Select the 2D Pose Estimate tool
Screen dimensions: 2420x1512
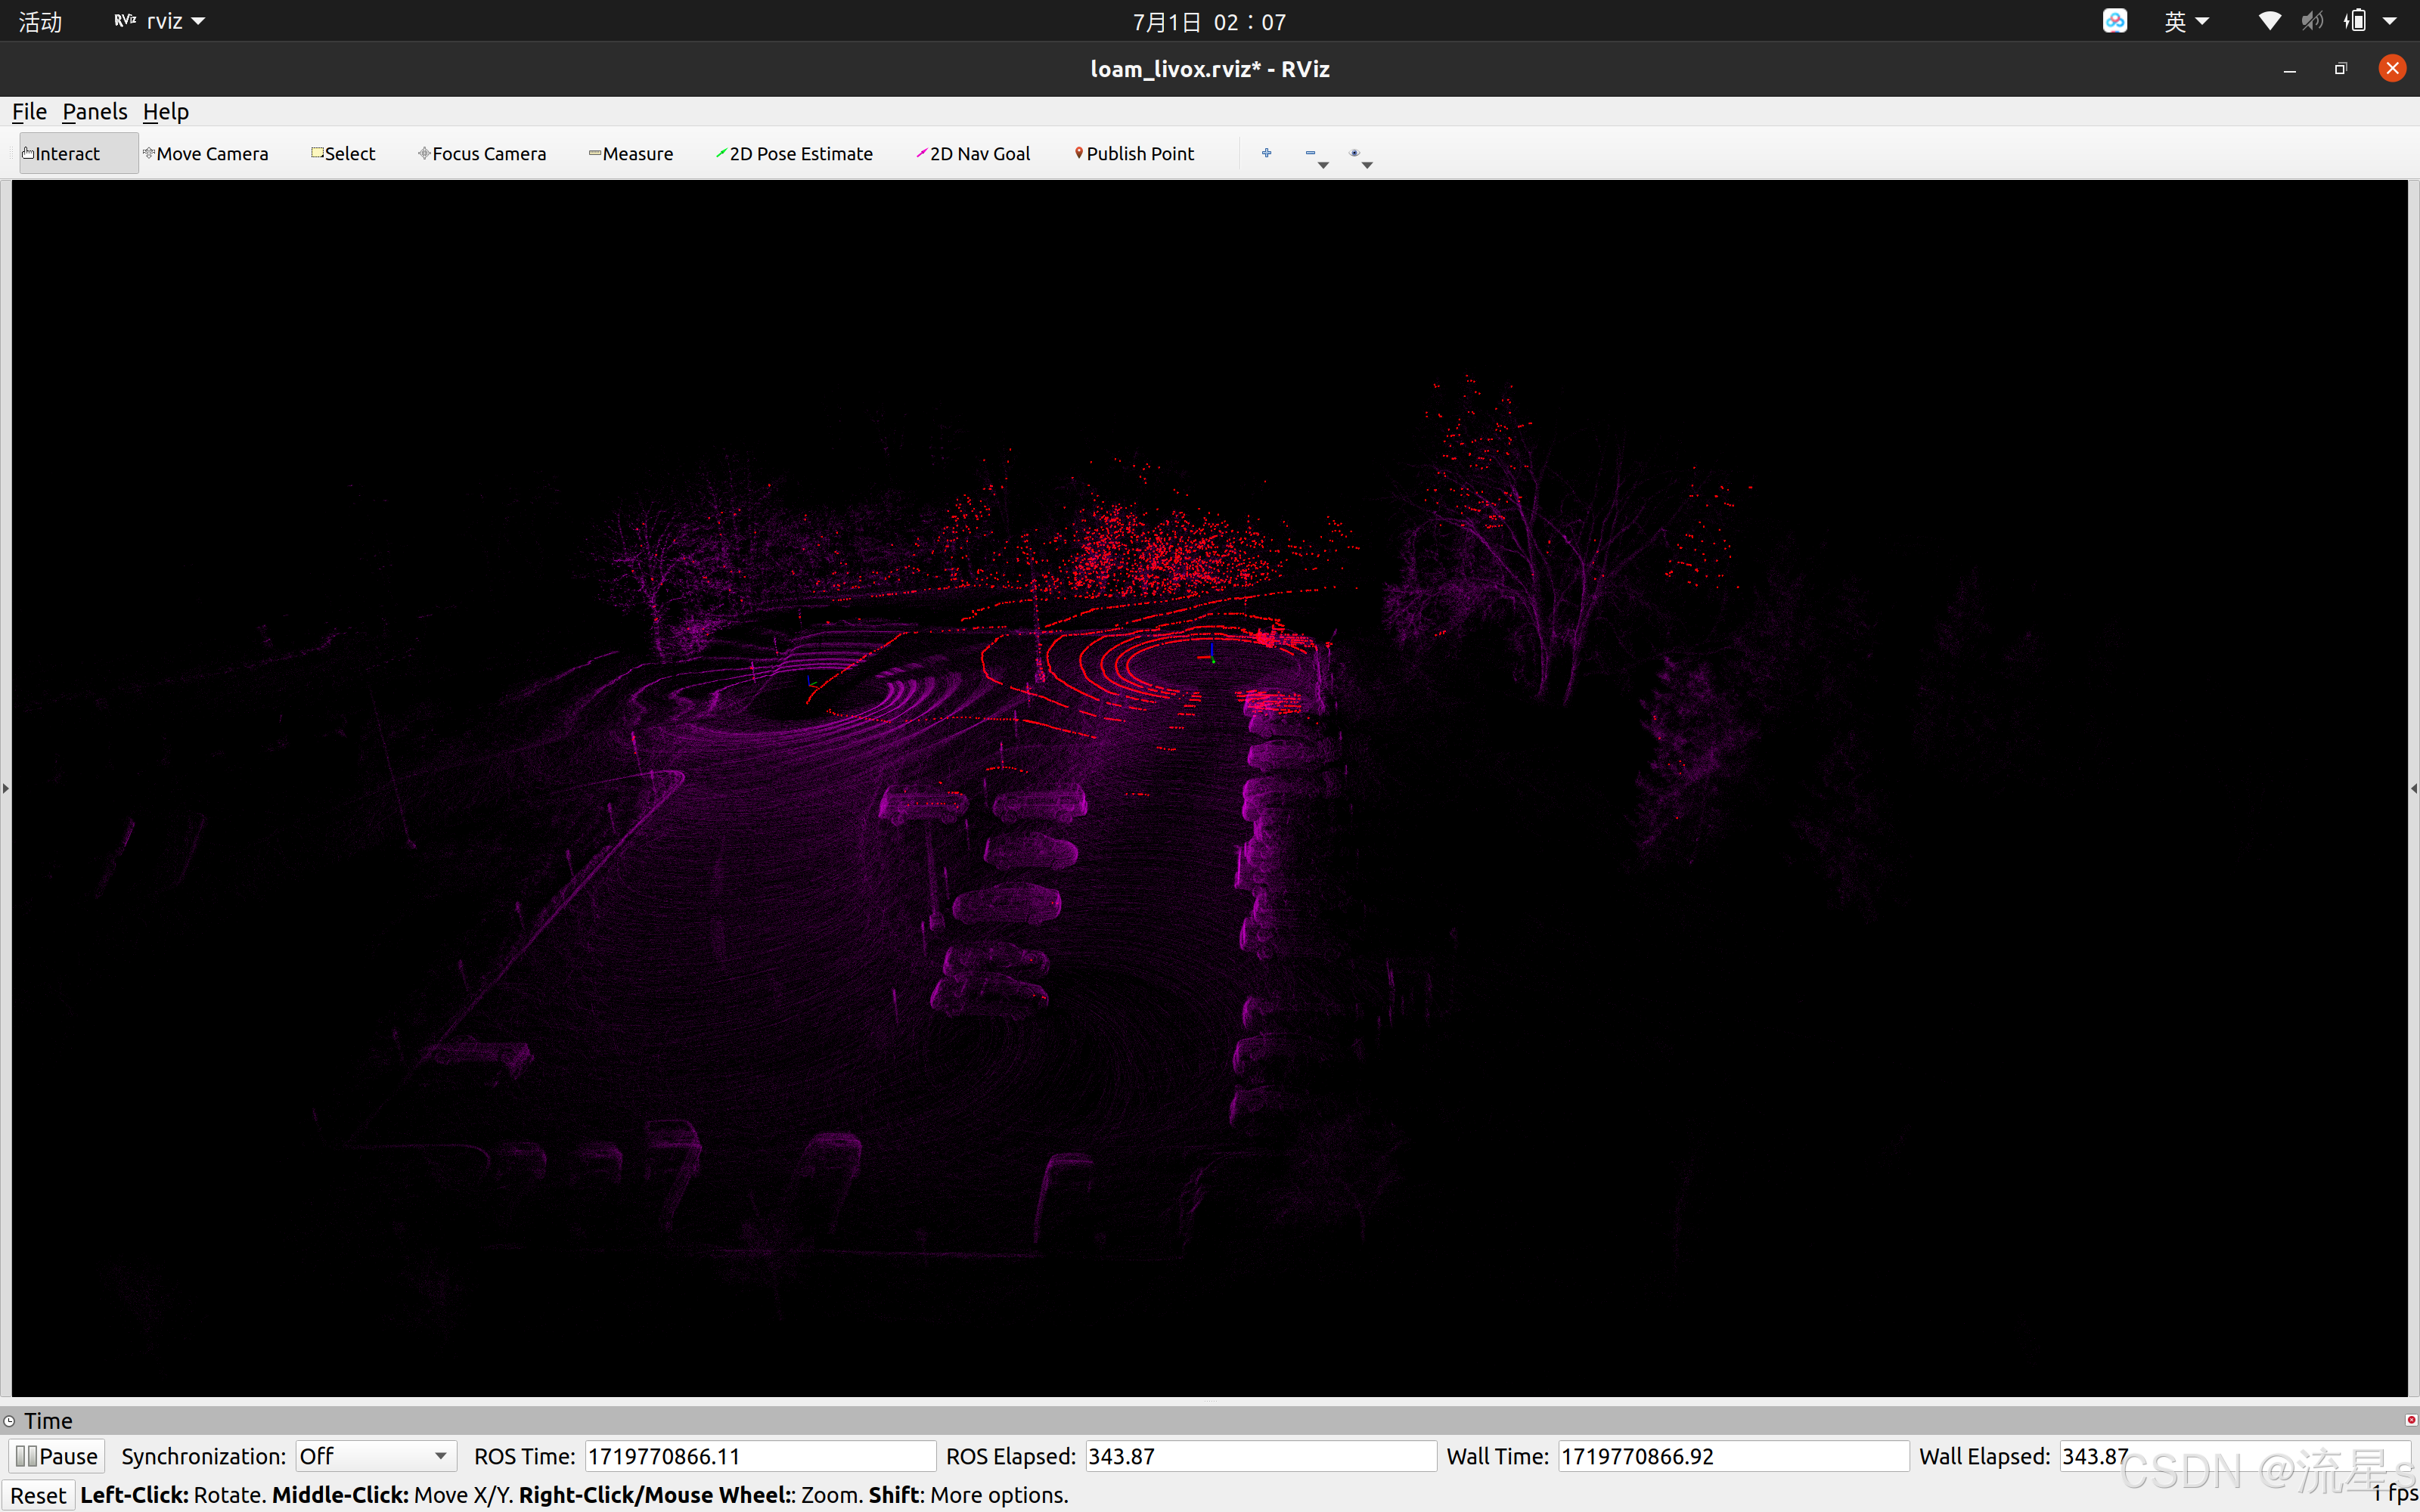795,153
